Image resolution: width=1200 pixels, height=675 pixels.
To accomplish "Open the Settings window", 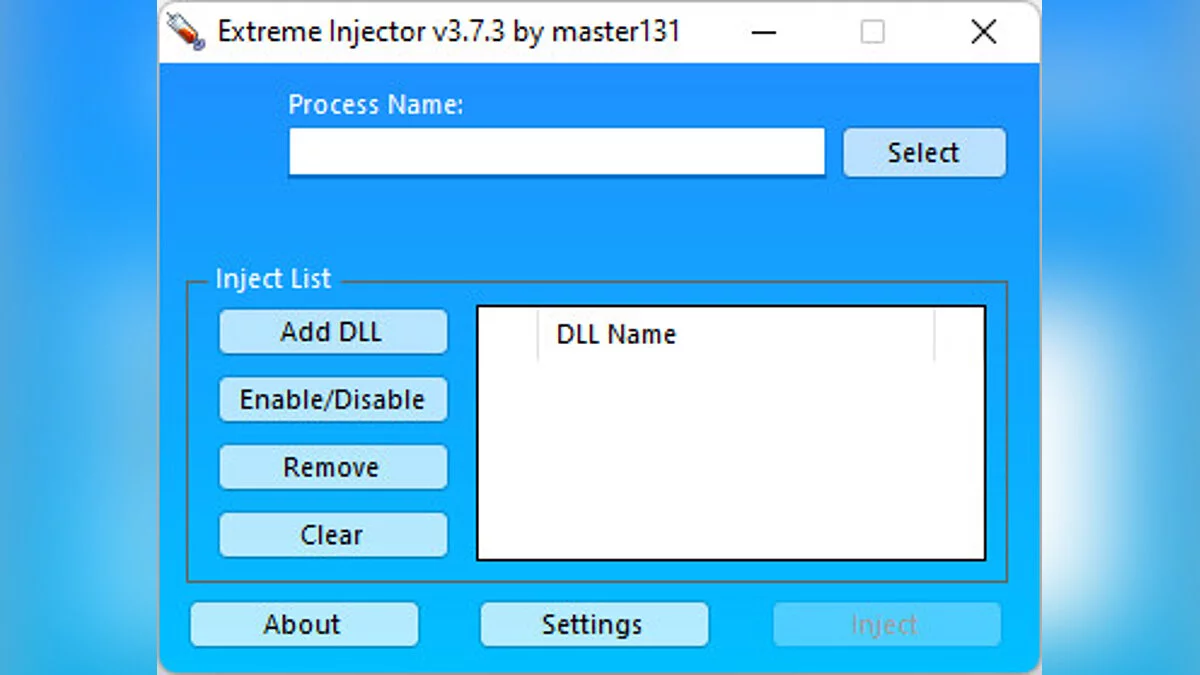I will click(x=593, y=625).
